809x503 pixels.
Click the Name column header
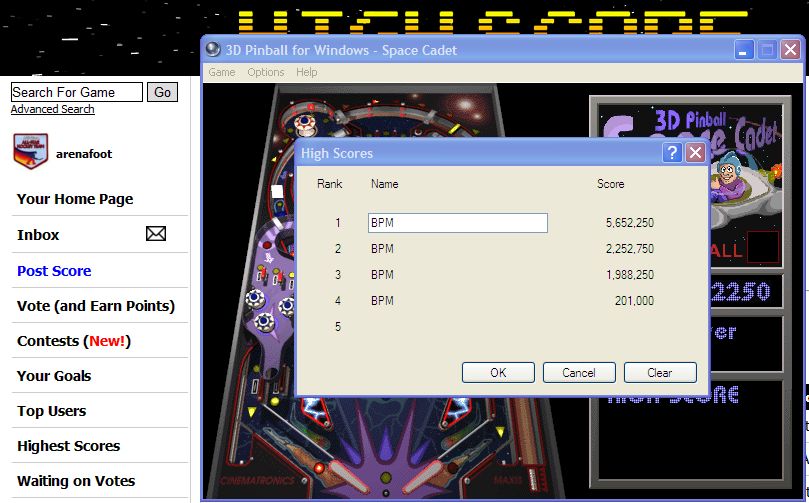pyautogui.click(x=384, y=184)
